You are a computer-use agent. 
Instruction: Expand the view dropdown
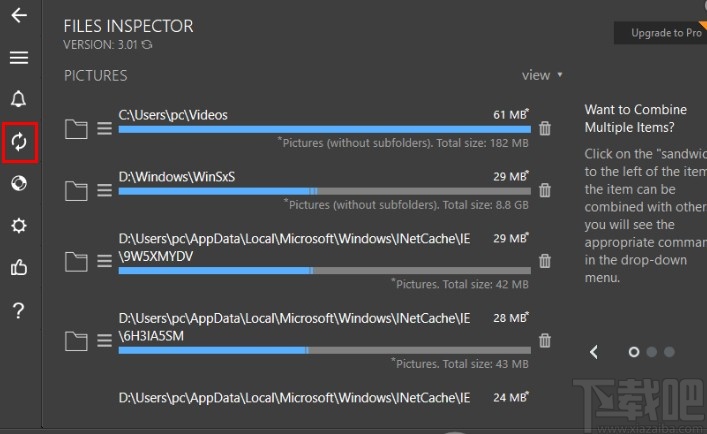click(542, 75)
